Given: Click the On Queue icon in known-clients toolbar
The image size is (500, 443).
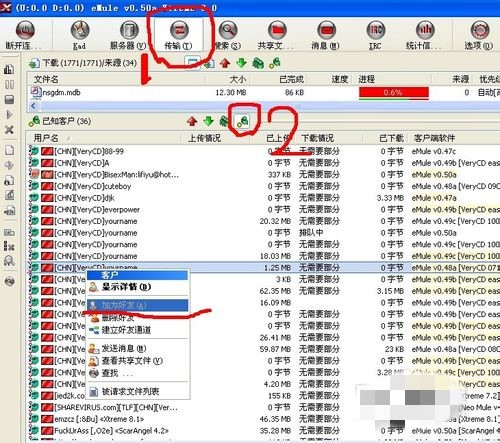Looking at the screenshot, I should (224, 121).
